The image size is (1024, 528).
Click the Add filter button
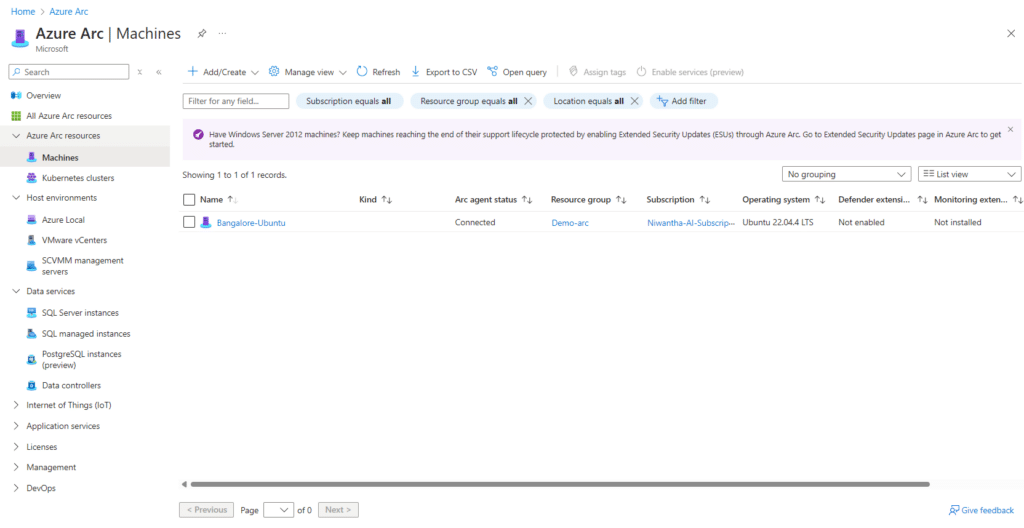pos(684,101)
